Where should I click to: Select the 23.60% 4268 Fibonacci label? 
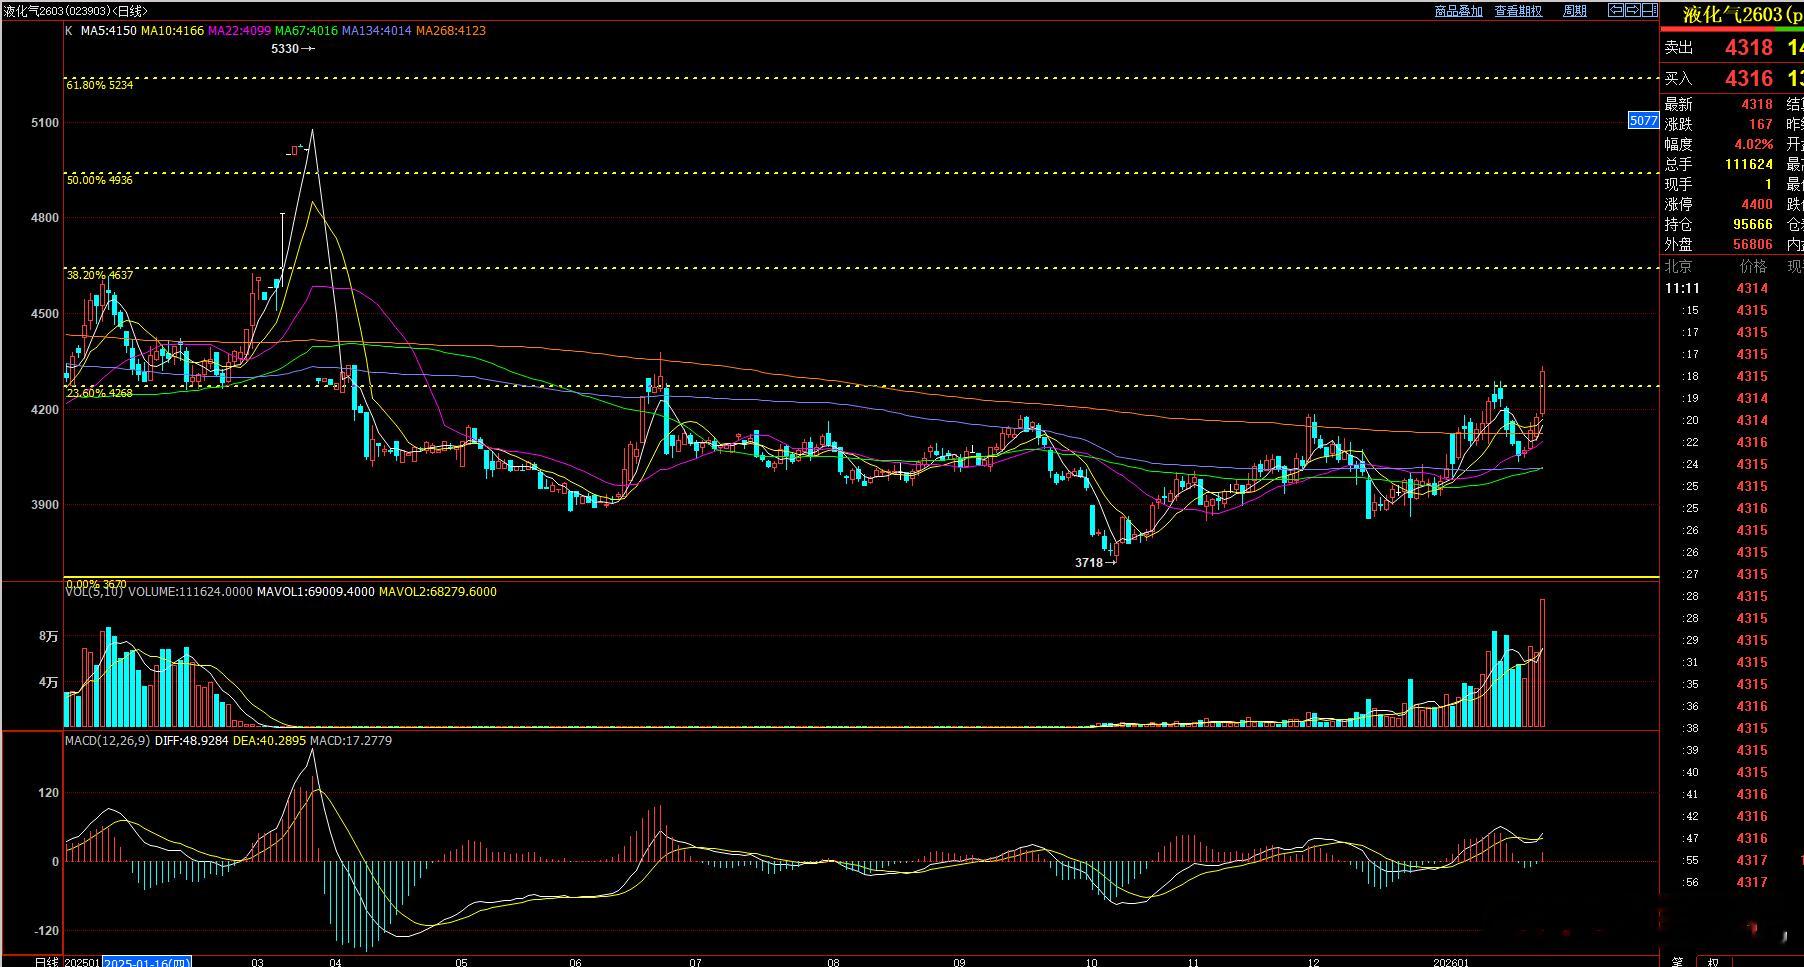pos(100,393)
